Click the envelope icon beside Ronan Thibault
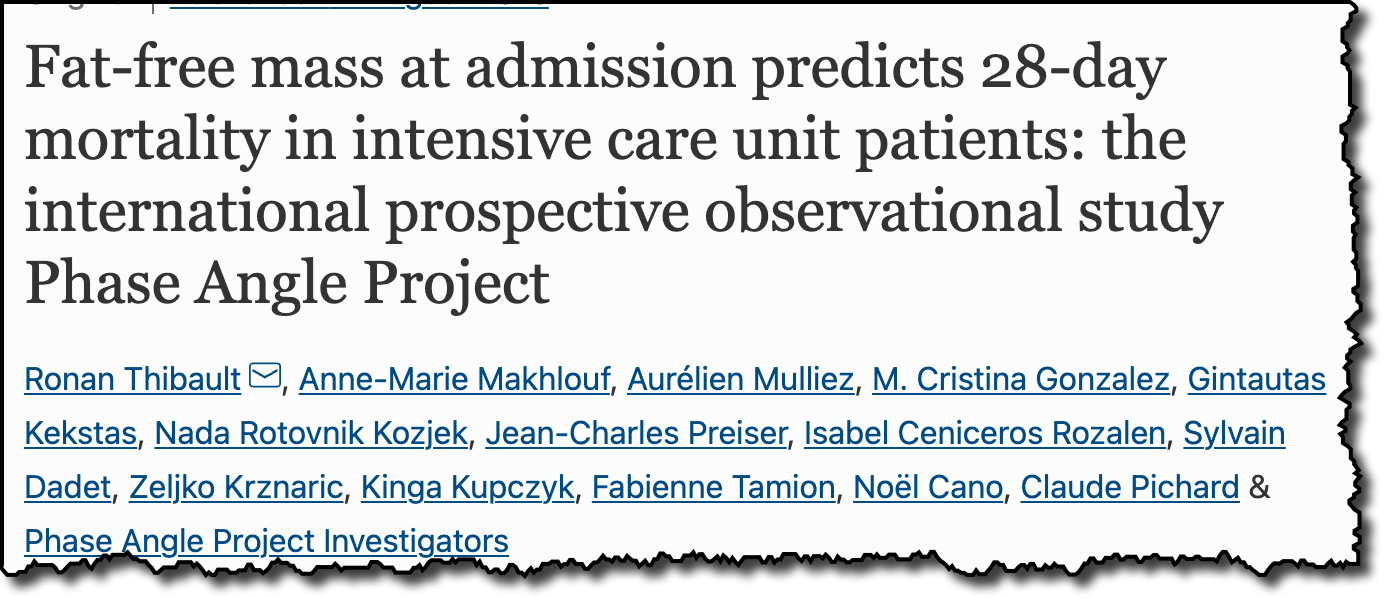 click(x=265, y=377)
